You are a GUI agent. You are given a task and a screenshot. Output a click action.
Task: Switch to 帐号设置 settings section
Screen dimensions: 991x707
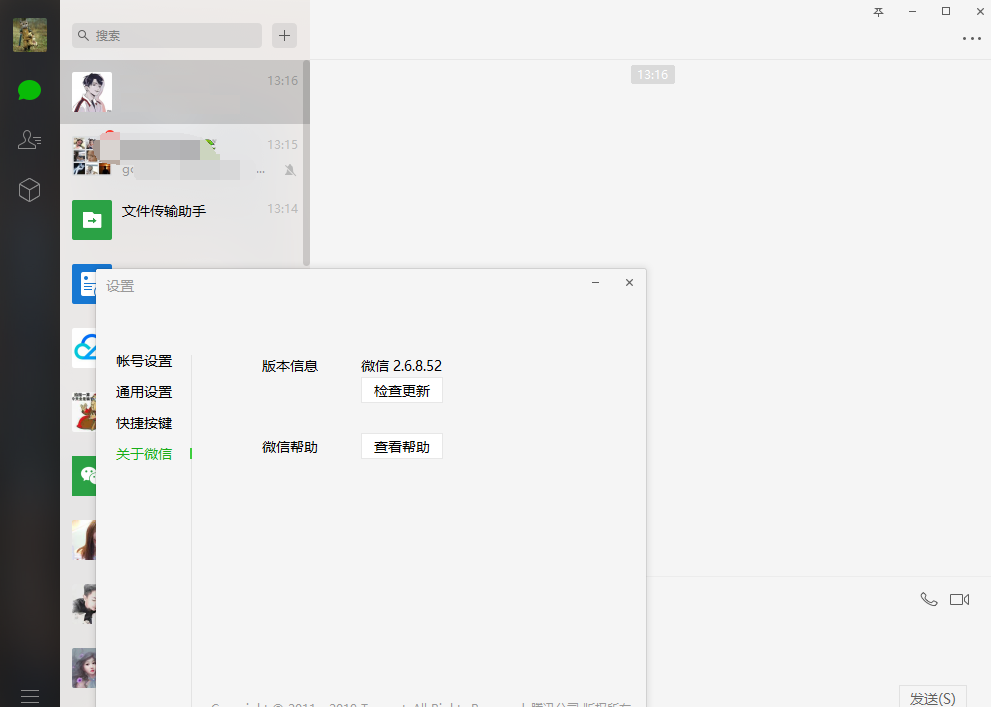click(143, 361)
